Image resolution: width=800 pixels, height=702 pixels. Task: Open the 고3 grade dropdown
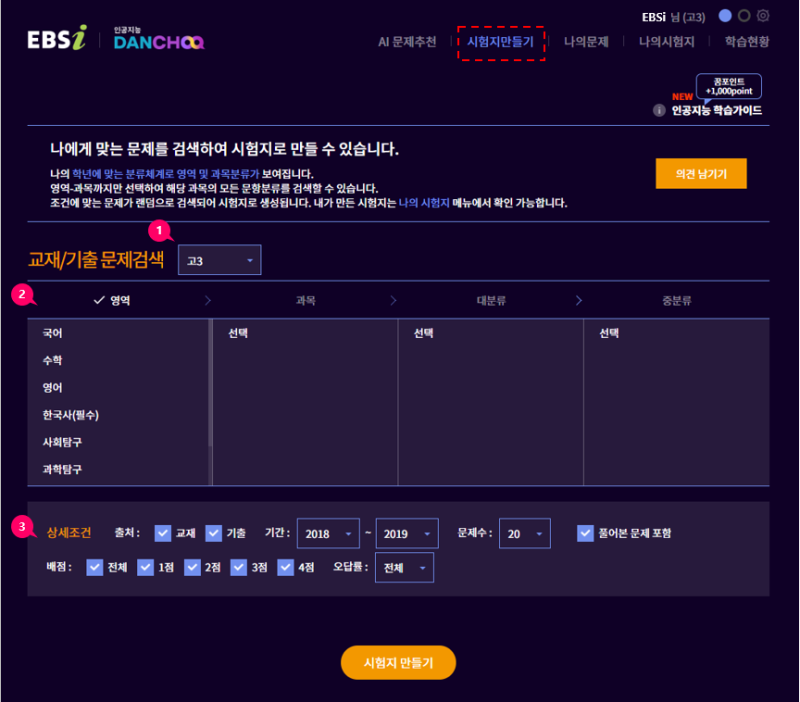219,259
